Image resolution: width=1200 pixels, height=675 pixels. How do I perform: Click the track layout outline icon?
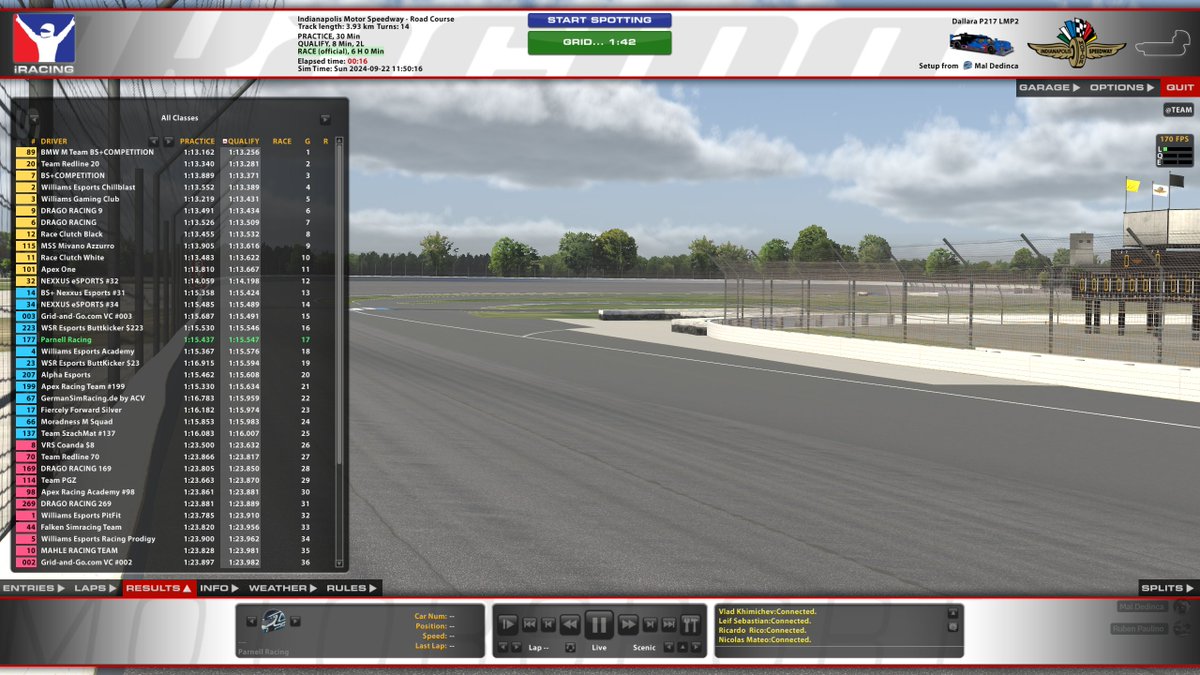pos(1161,45)
